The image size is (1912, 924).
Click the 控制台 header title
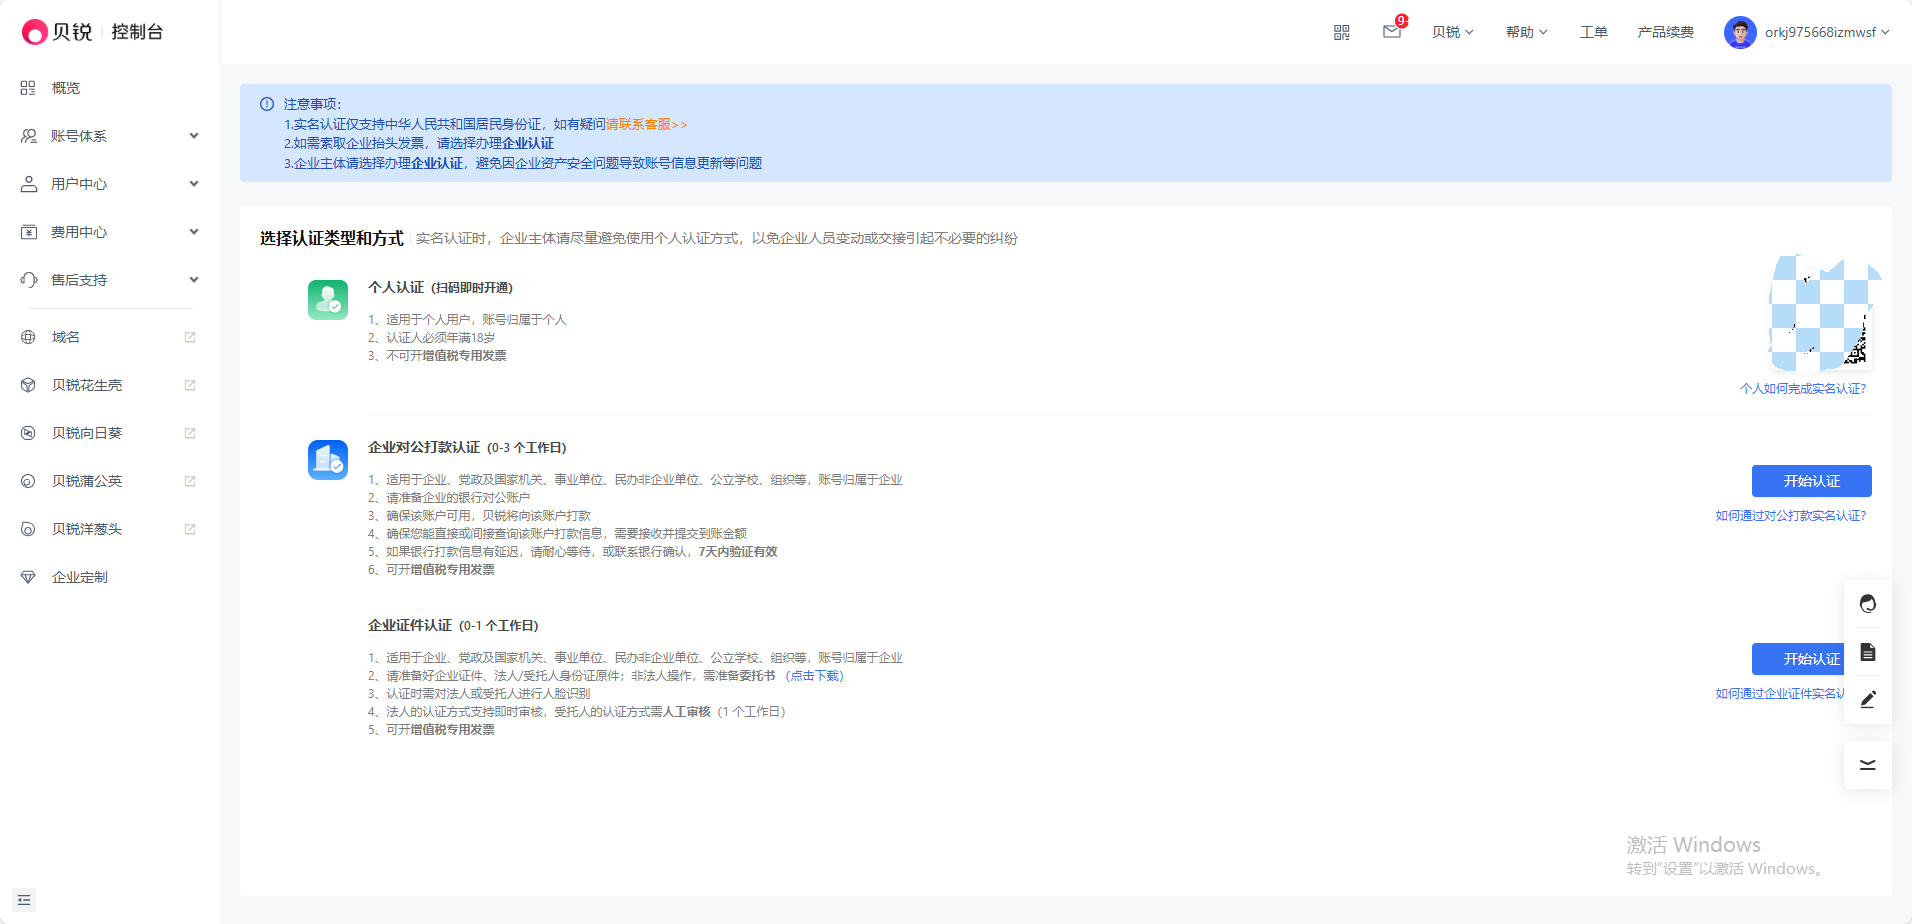click(137, 32)
